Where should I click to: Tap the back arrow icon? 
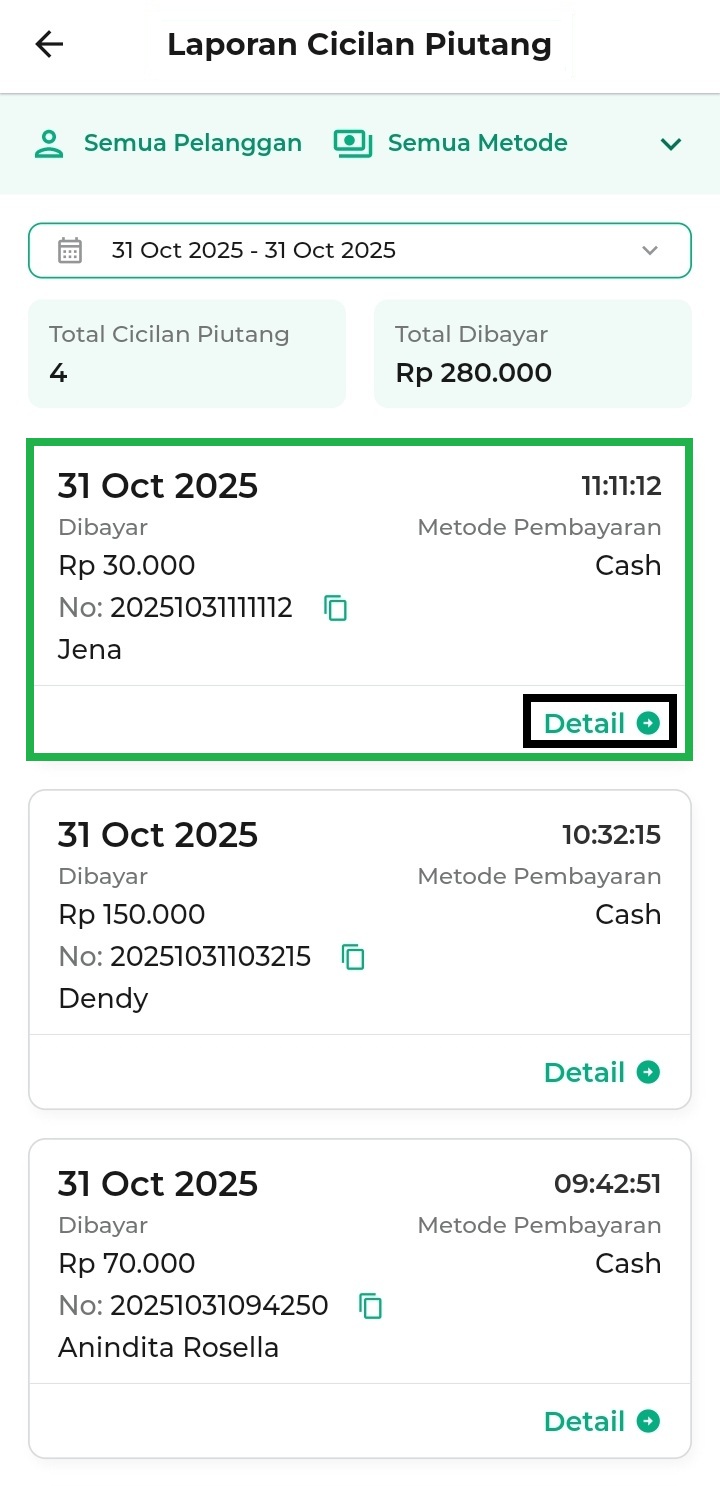49,45
